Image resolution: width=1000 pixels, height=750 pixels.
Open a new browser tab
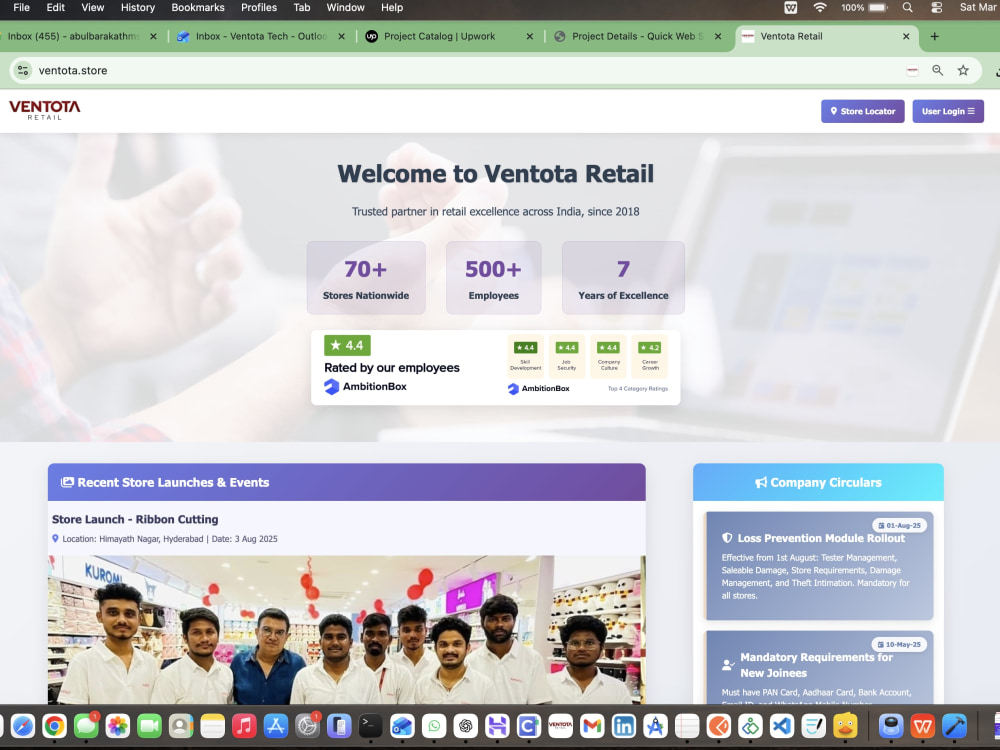click(934, 36)
